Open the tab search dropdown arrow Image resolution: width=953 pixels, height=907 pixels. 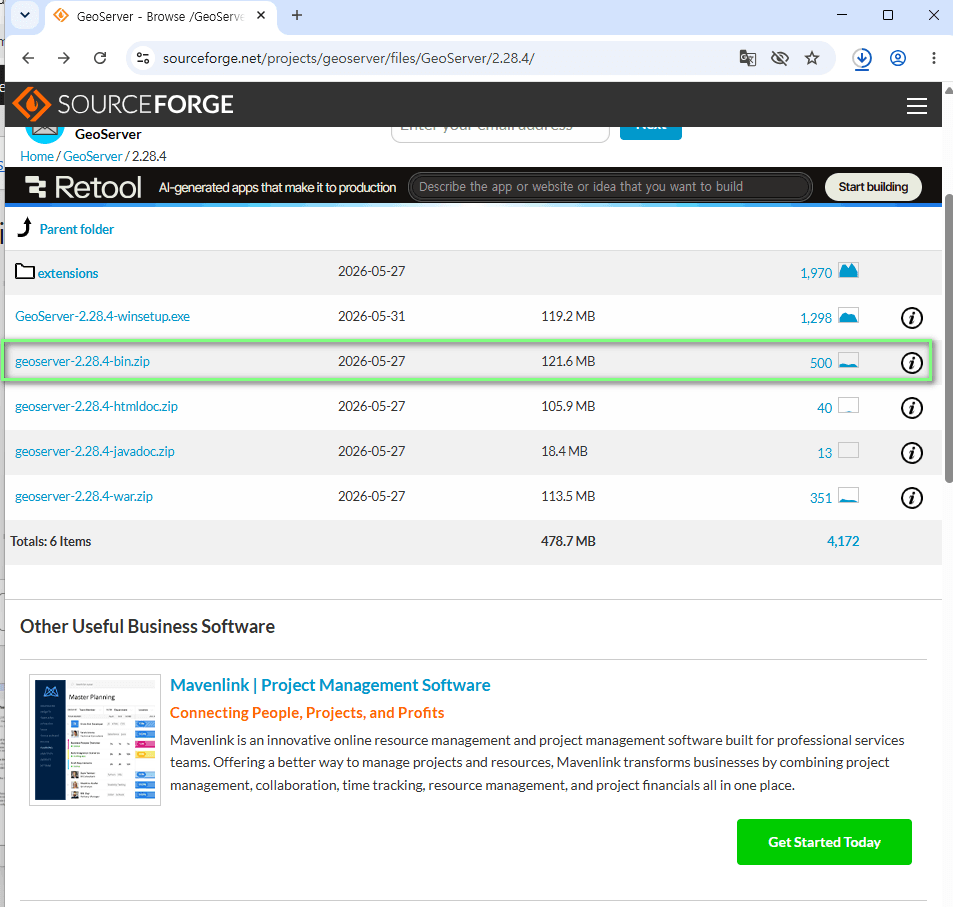click(x=25, y=15)
